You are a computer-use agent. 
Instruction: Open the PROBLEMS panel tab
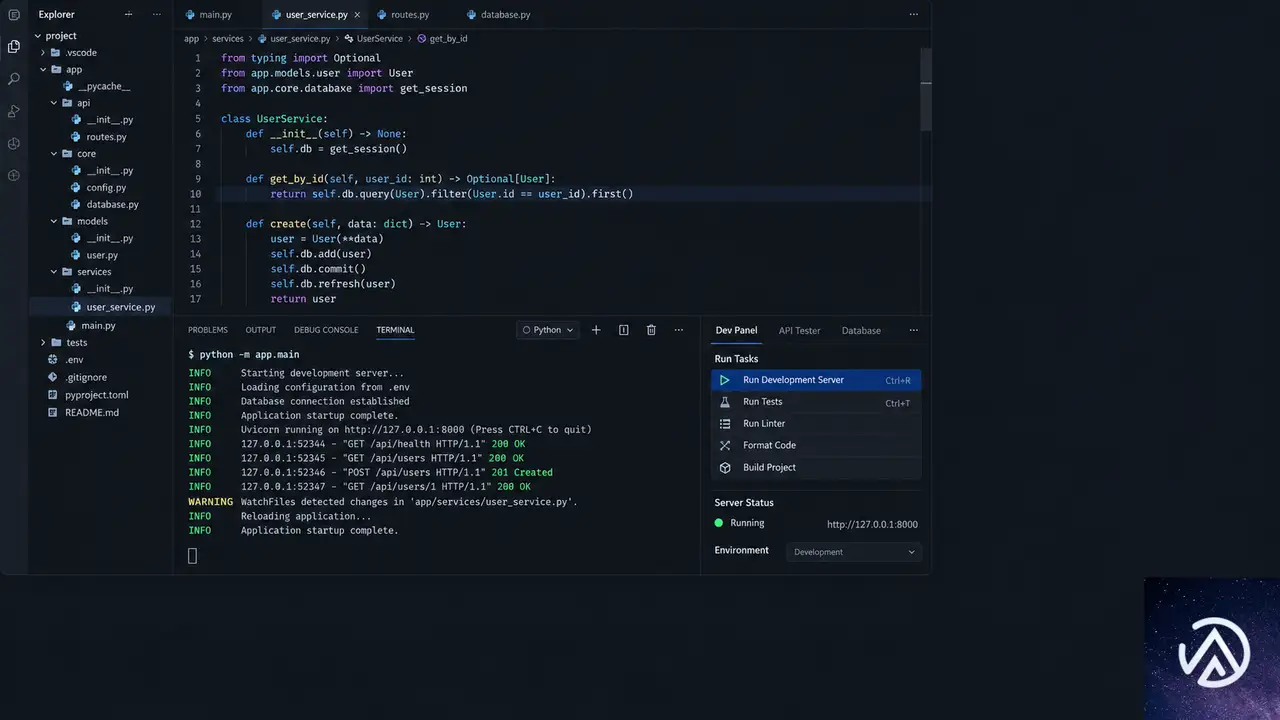click(x=208, y=330)
